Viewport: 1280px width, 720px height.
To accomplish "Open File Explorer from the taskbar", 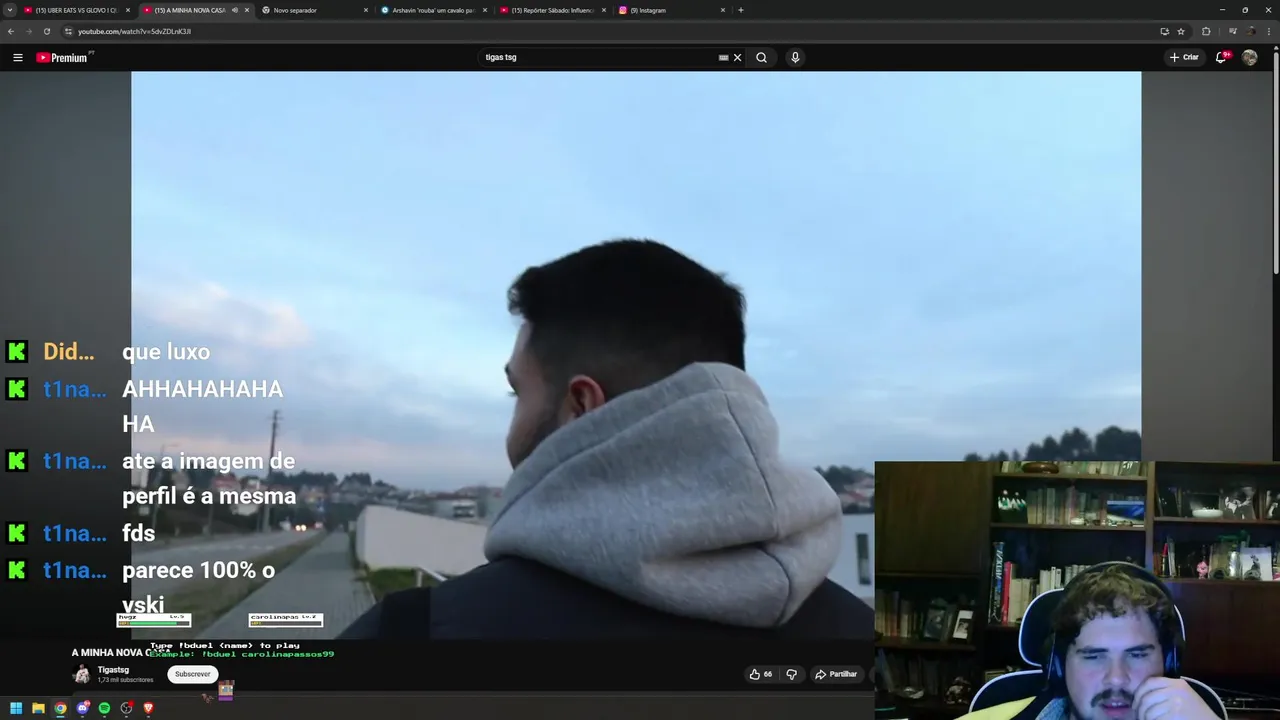I will point(38,708).
